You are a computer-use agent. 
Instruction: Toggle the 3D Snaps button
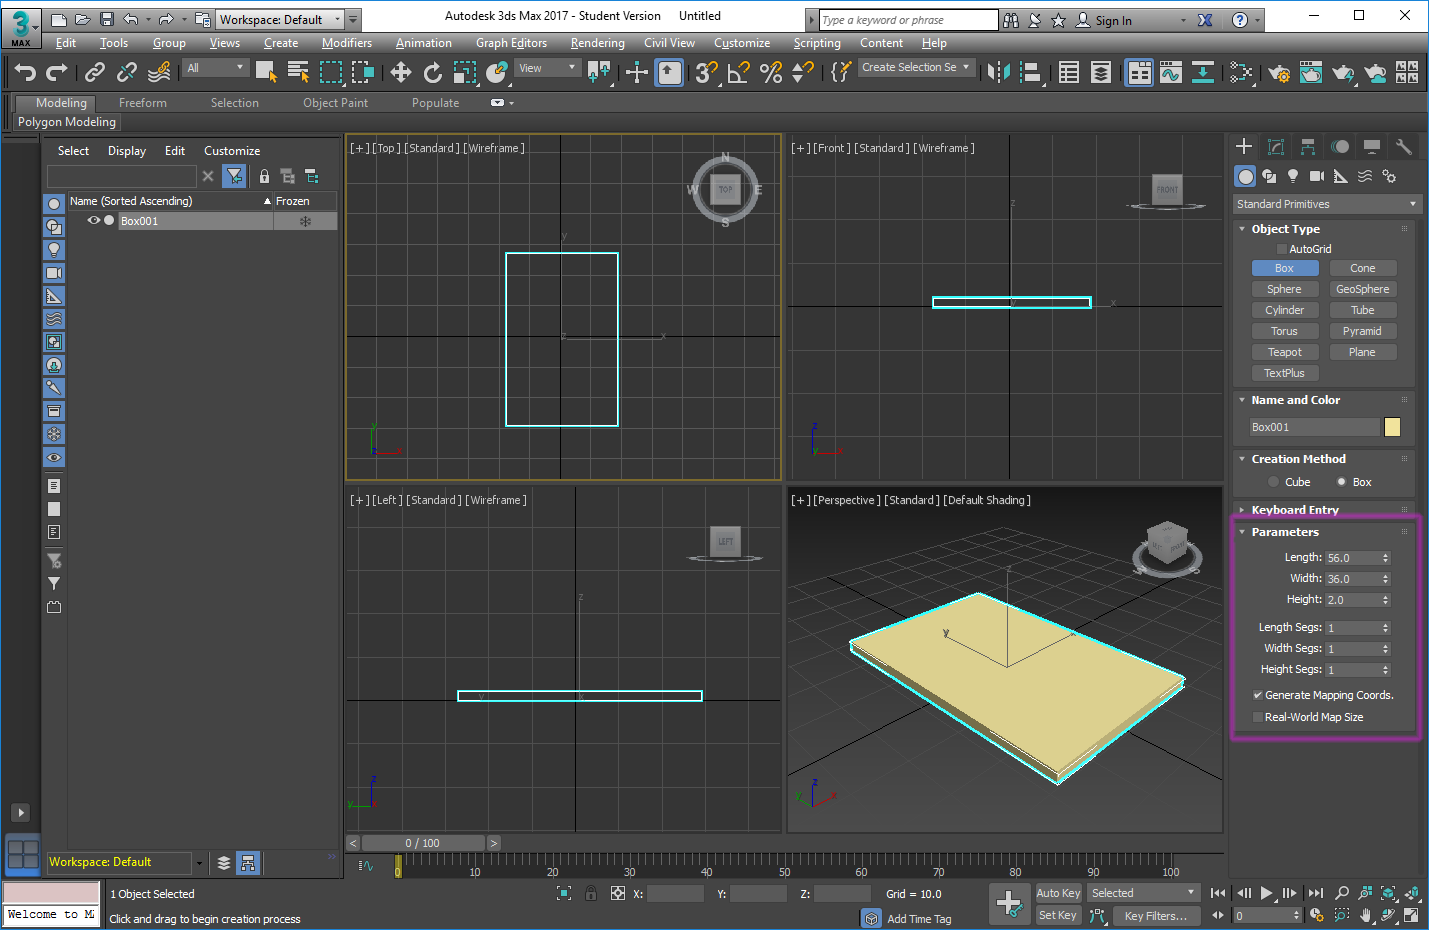pyautogui.click(x=707, y=72)
